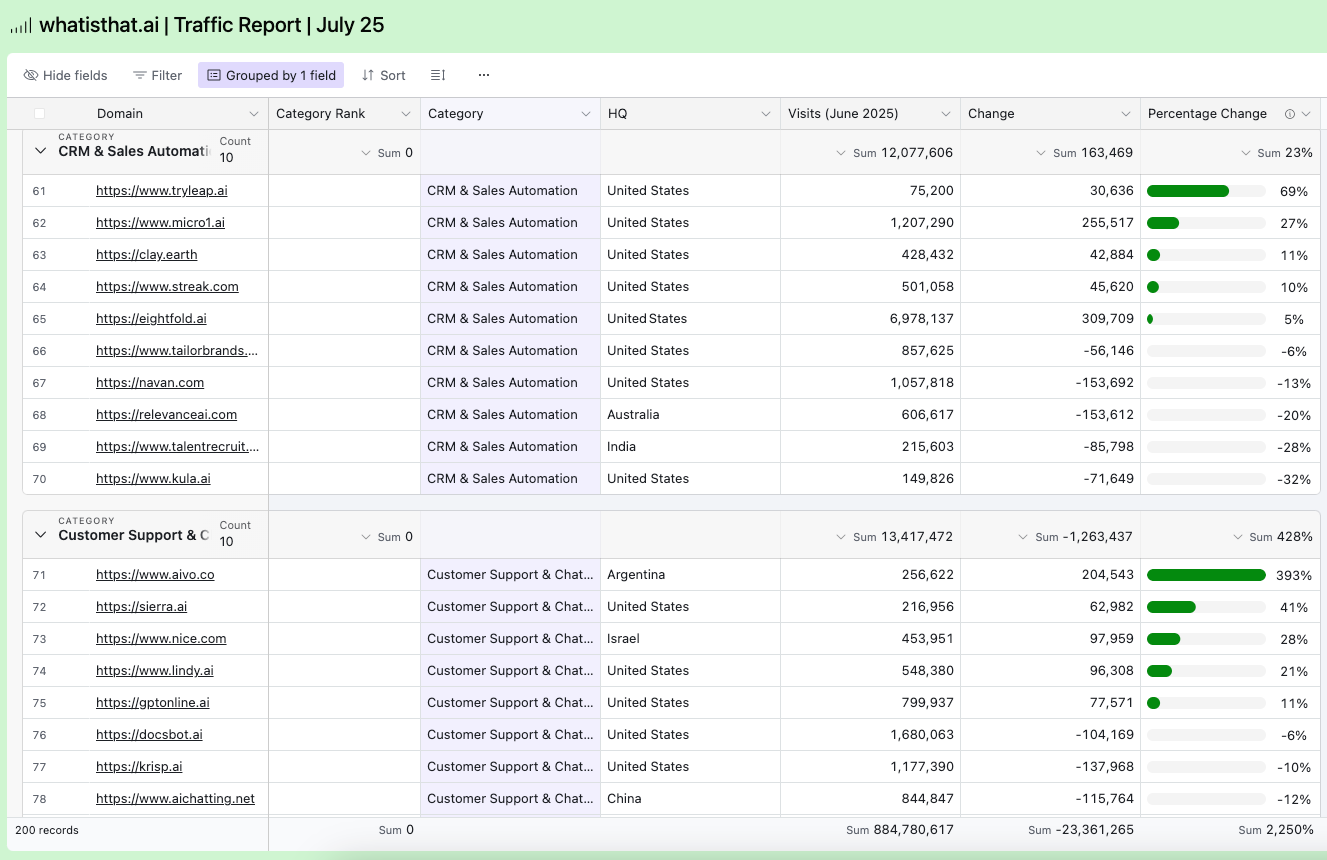Image resolution: width=1327 pixels, height=860 pixels.
Task: Collapse the CRM & Sales Automation group
Action: click(x=40, y=151)
